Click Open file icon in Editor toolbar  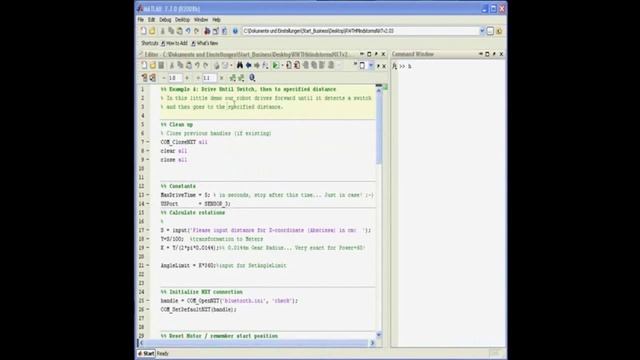tap(152, 65)
